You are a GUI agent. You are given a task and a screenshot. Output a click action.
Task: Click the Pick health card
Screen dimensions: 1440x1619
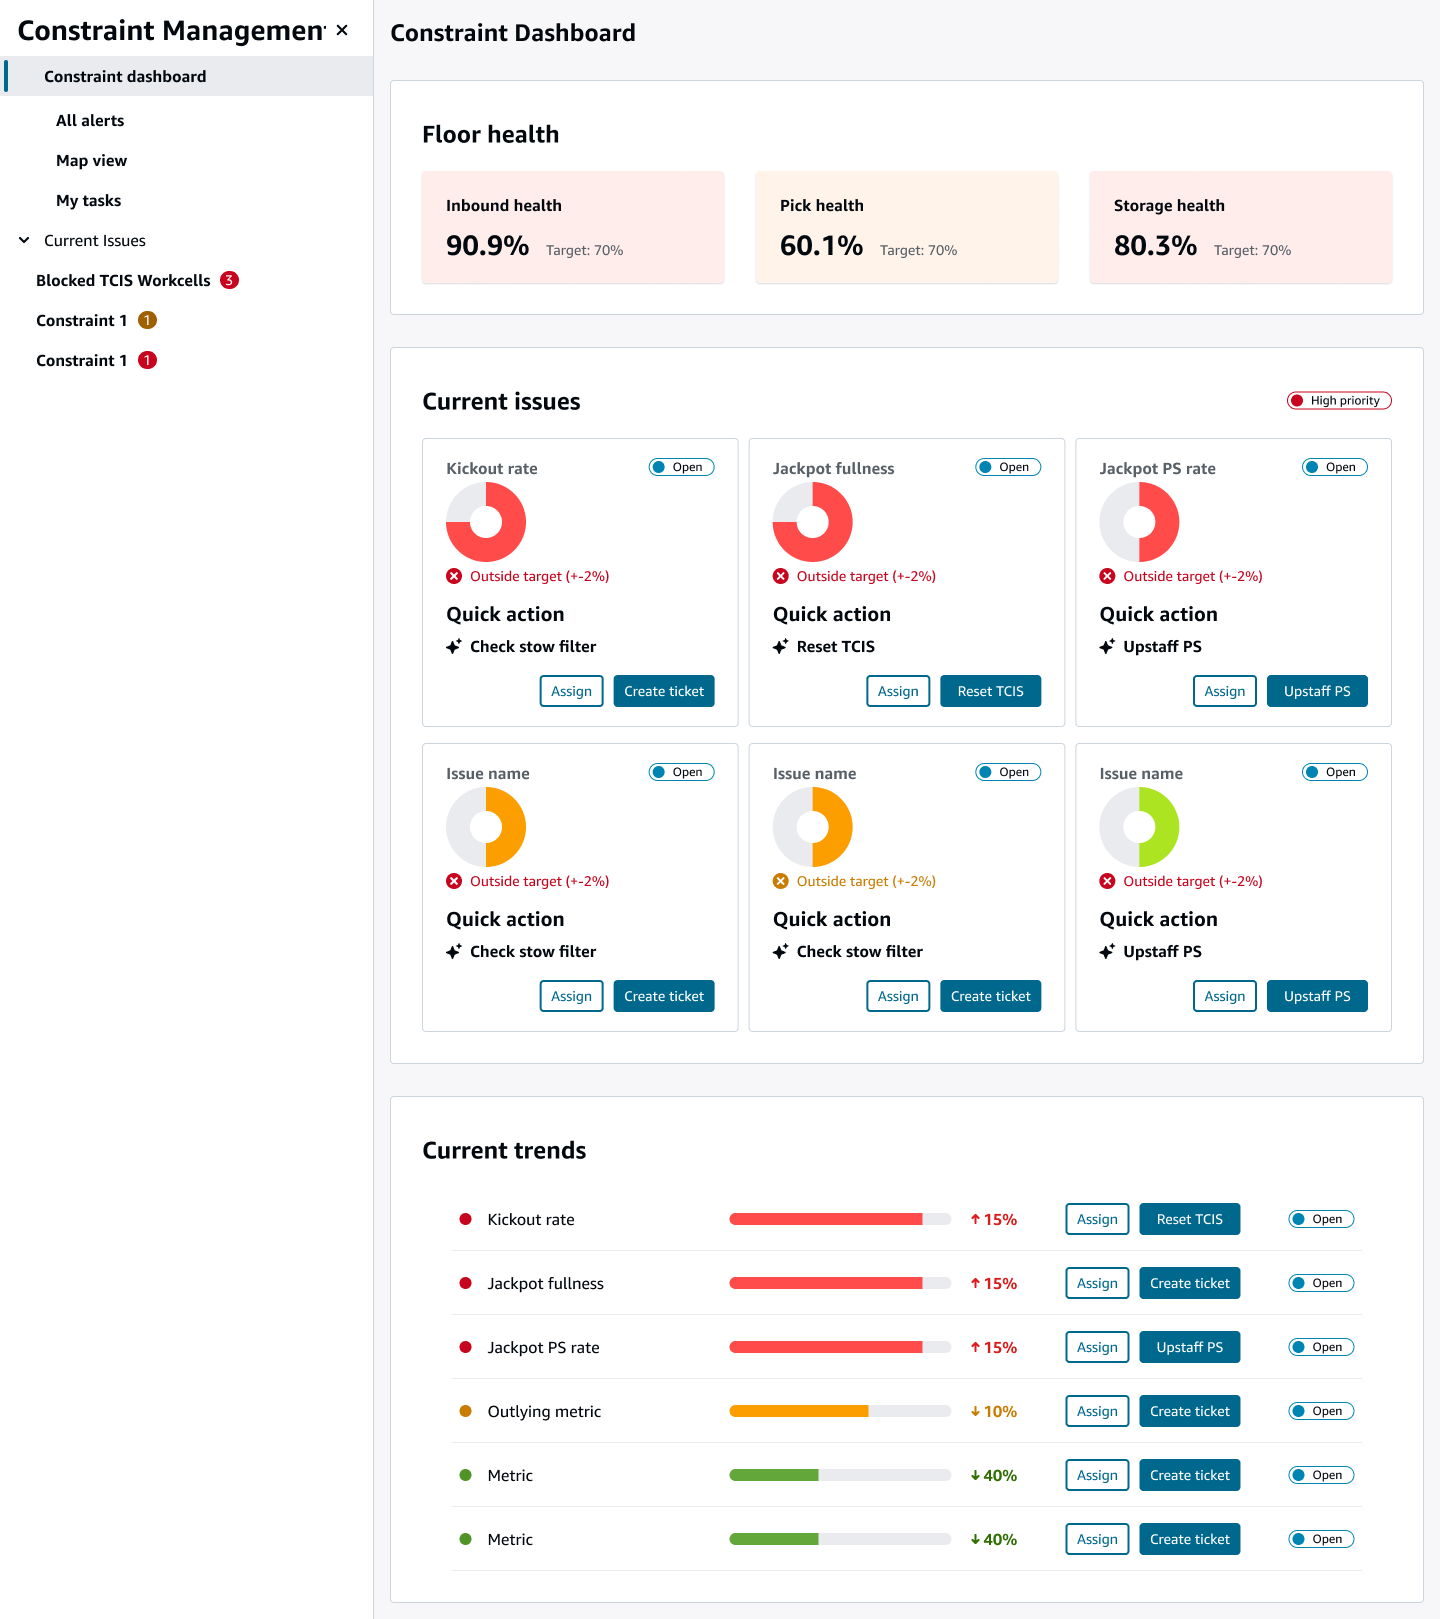click(906, 227)
